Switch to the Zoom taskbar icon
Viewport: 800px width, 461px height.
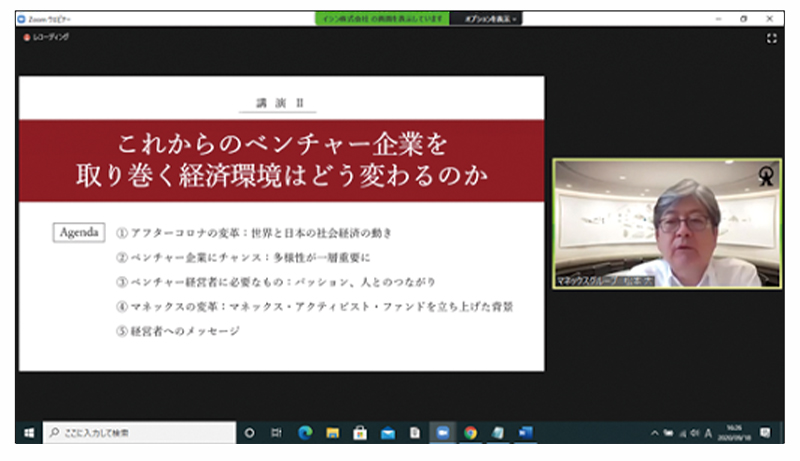coord(441,433)
